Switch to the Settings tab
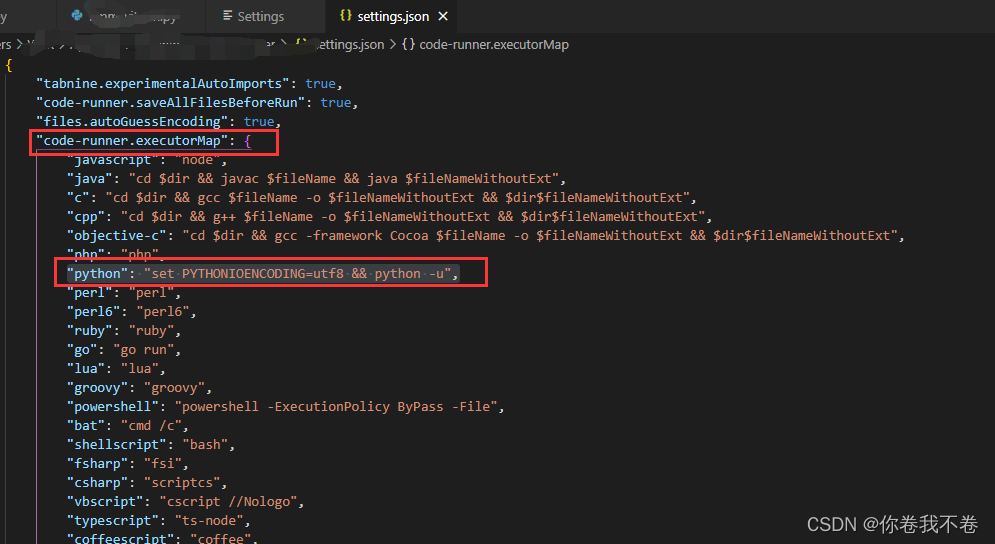The height and width of the screenshot is (544, 995). pyautogui.click(x=260, y=16)
